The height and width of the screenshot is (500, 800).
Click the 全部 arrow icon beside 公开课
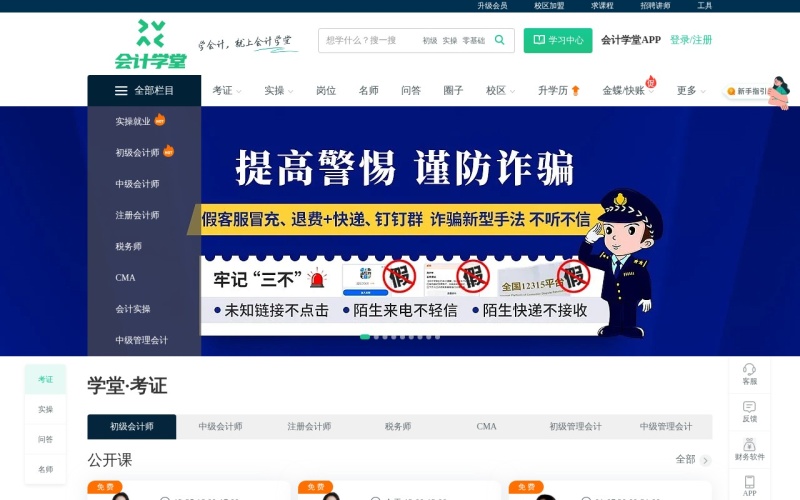click(x=706, y=460)
